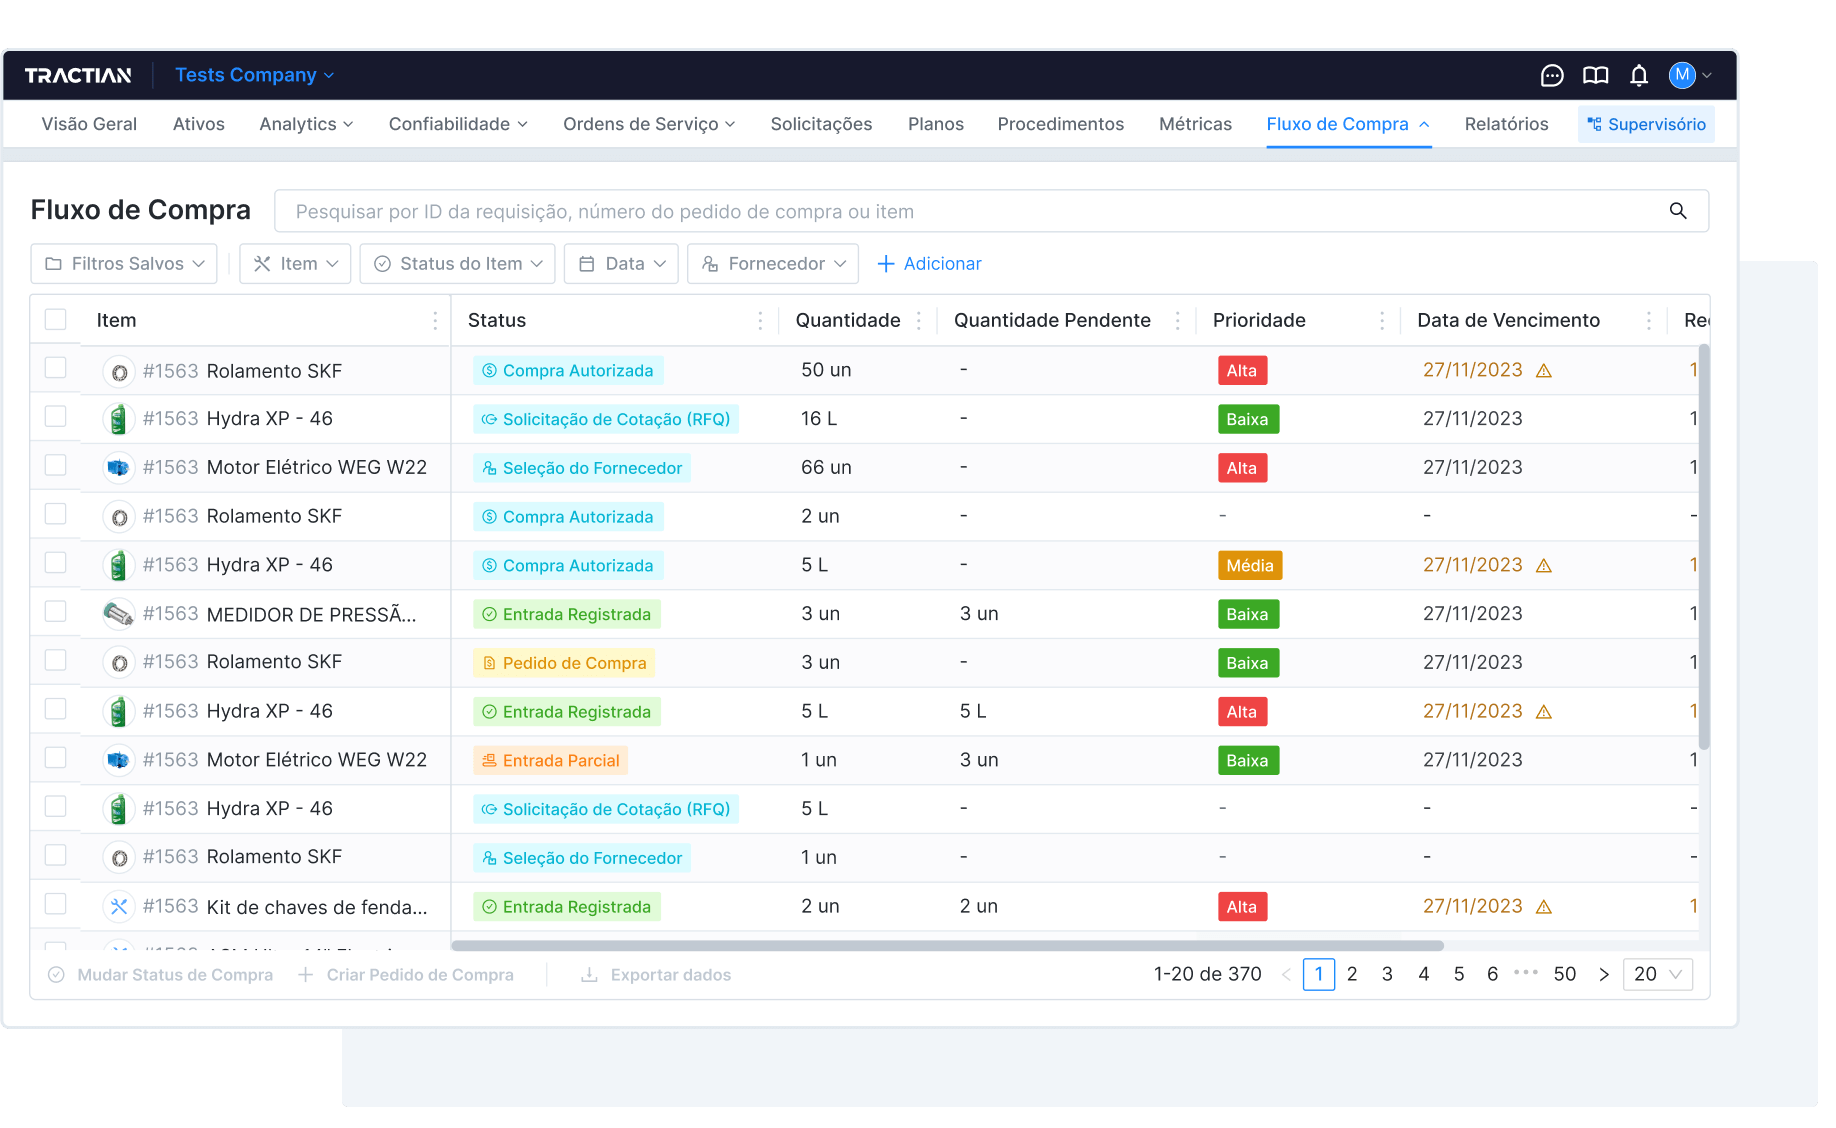1836x1128 pixels.
Task: Open the Relatórios tab
Action: tap(1506, 124)
